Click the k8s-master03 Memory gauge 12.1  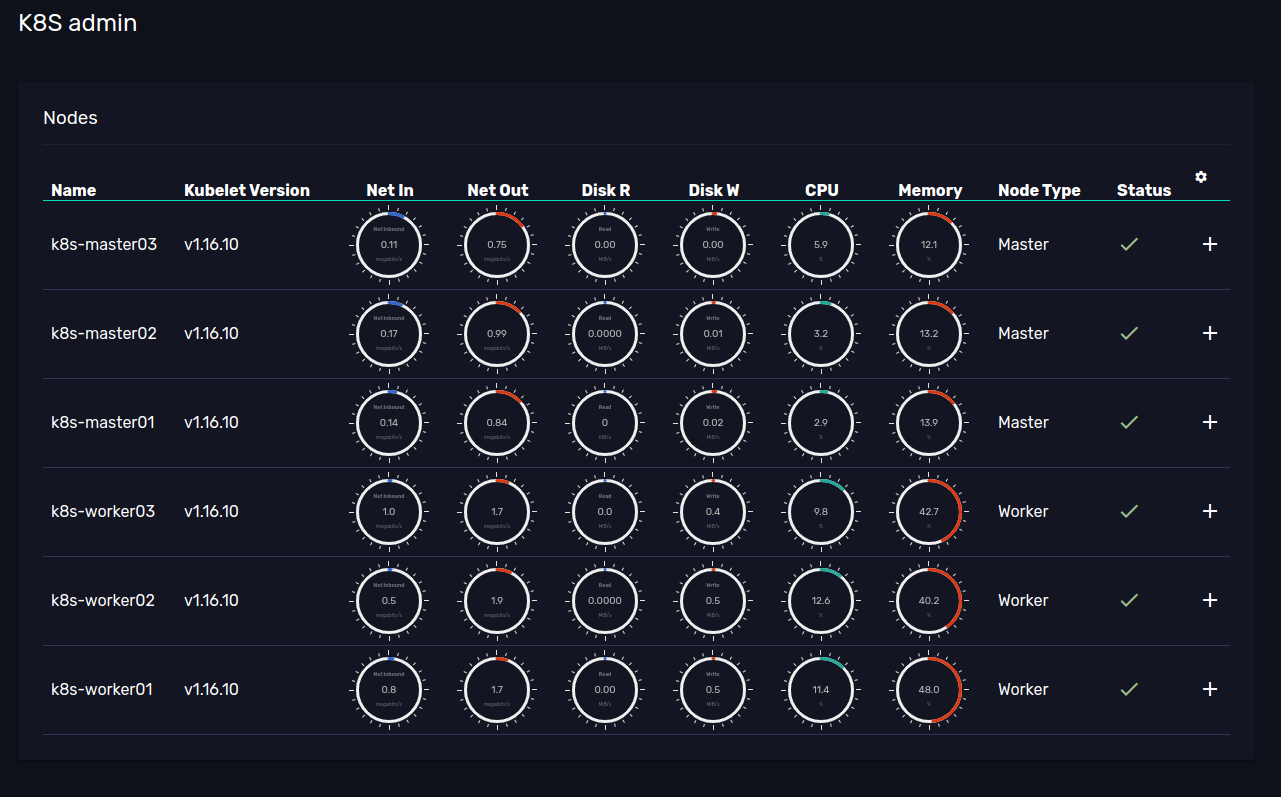[x=930, y=244]
